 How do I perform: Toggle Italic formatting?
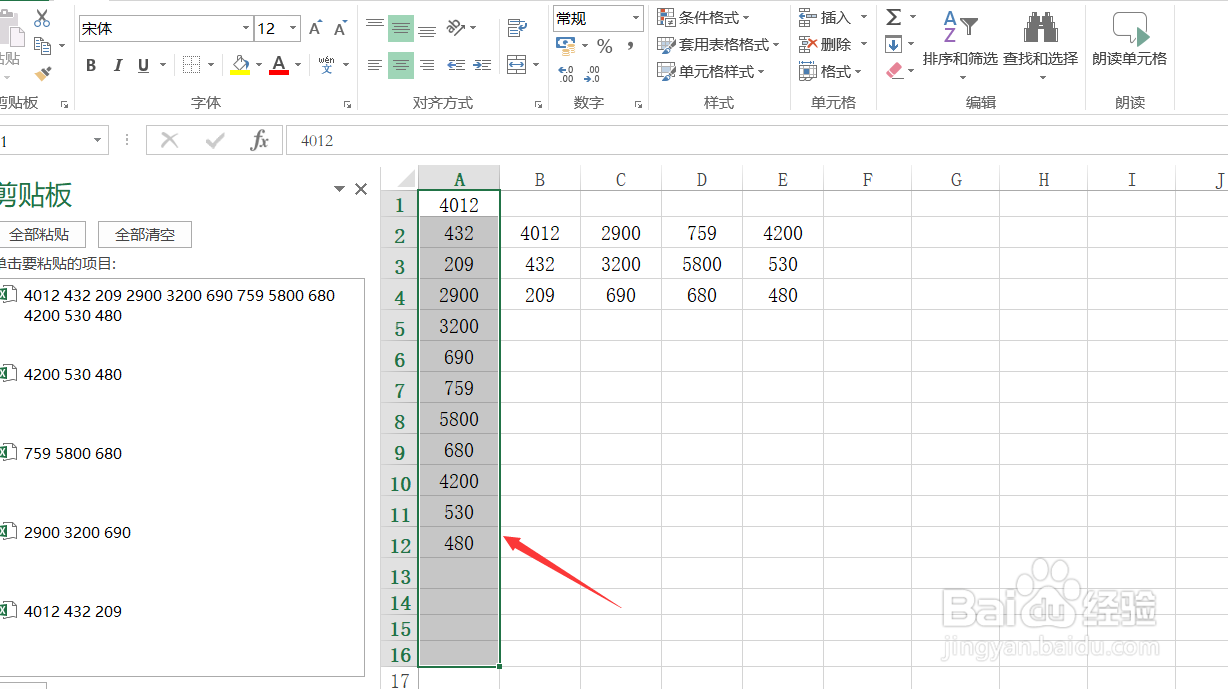tap(118, 65)
